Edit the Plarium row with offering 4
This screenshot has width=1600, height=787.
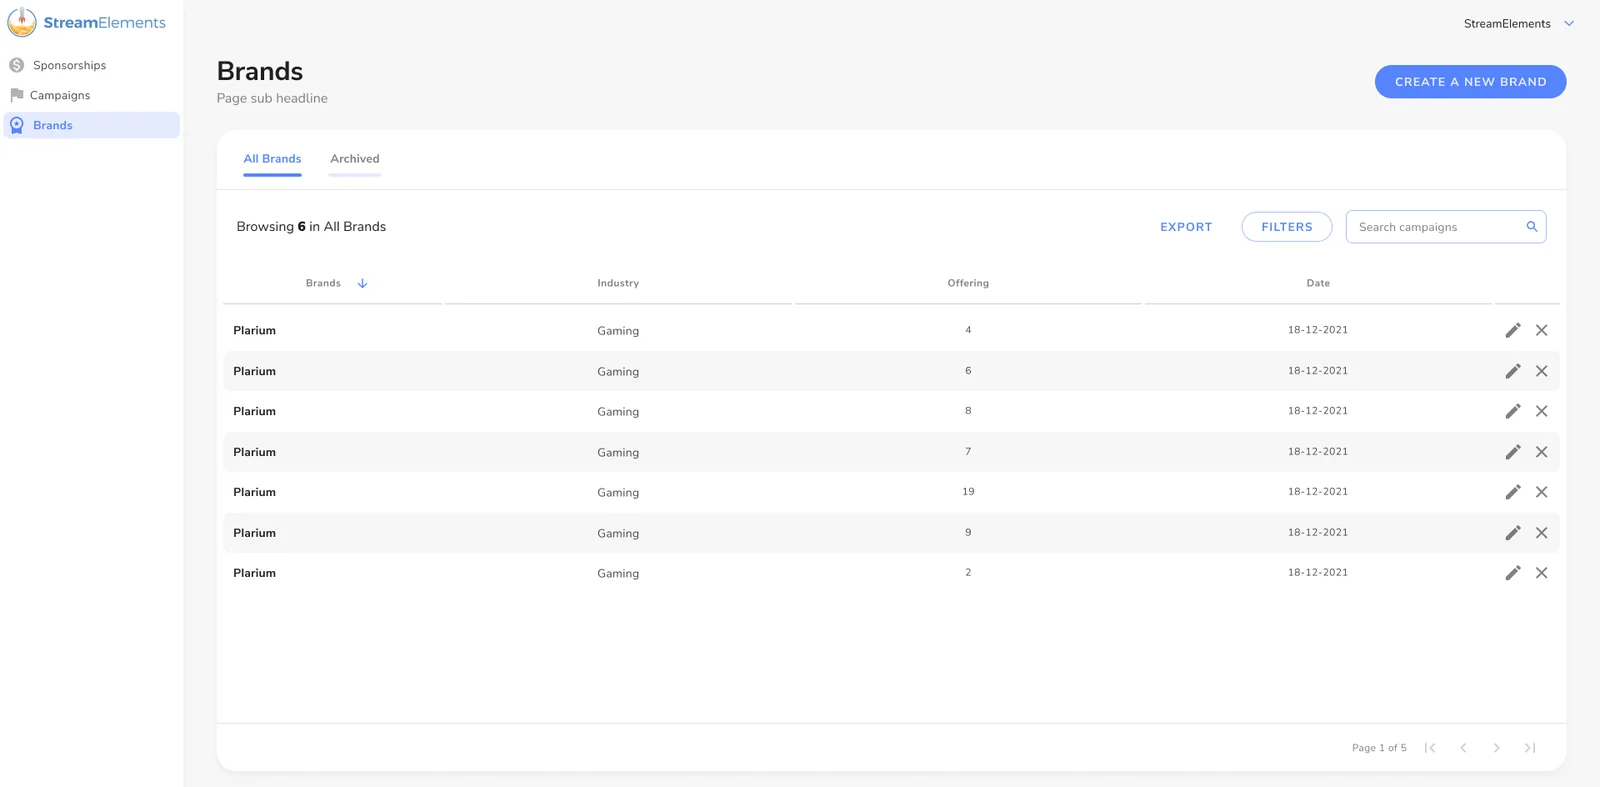(1513, 330)
